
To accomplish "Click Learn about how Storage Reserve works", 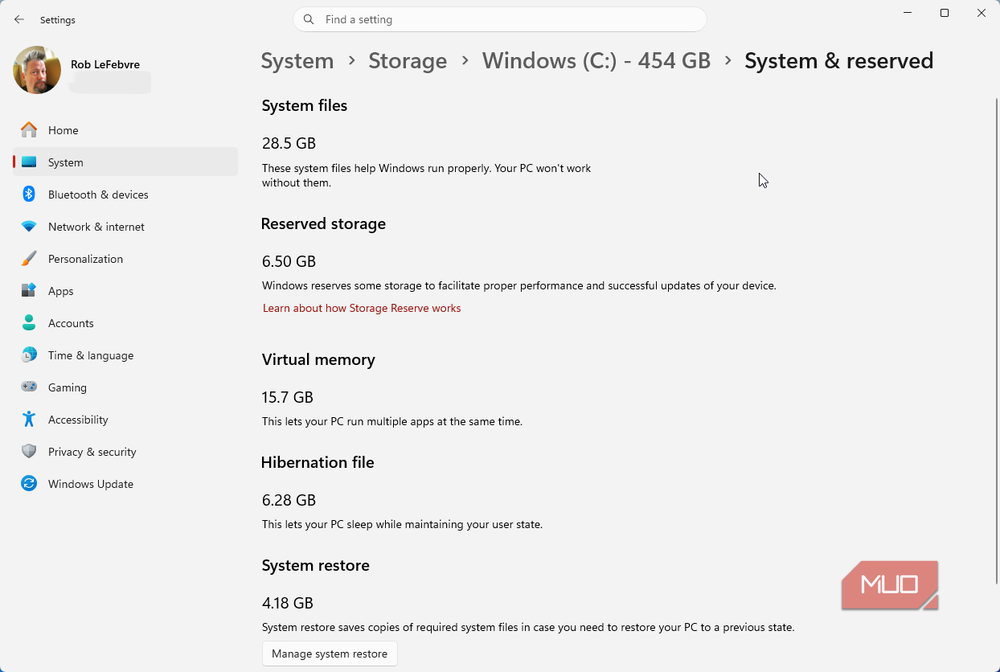I will click(361, 308).
